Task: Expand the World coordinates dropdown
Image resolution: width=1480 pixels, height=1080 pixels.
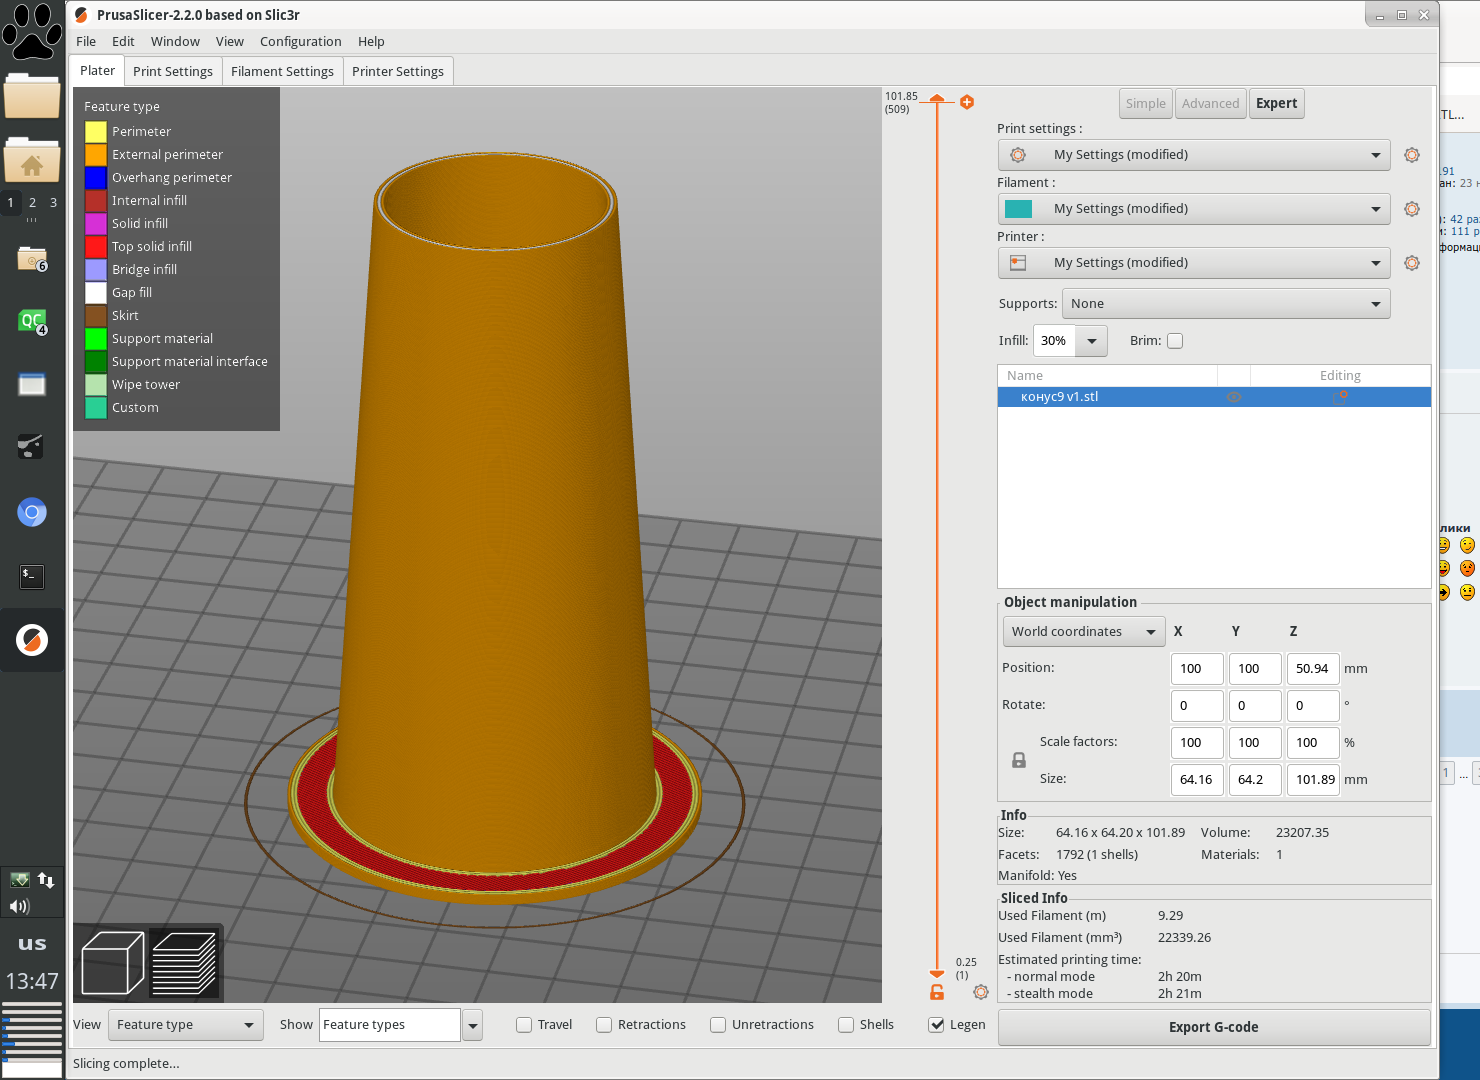Action: pos(1083,632)
